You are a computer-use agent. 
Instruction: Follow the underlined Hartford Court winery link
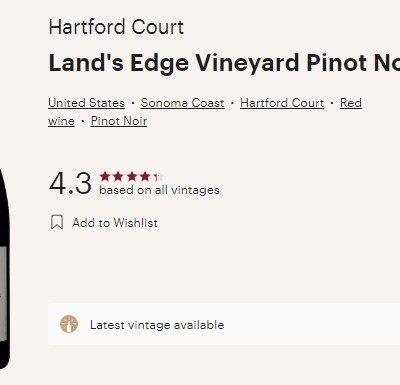pos(282,103)
